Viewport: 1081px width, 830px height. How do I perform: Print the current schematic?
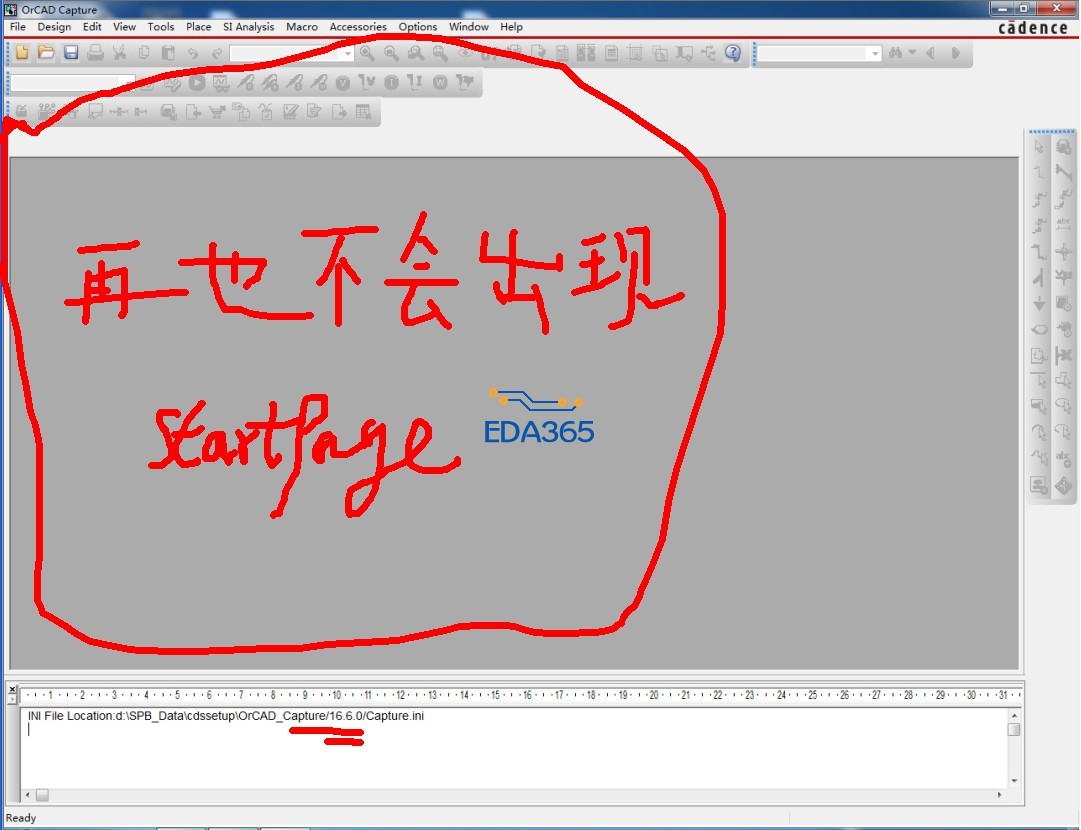[95, 53]
